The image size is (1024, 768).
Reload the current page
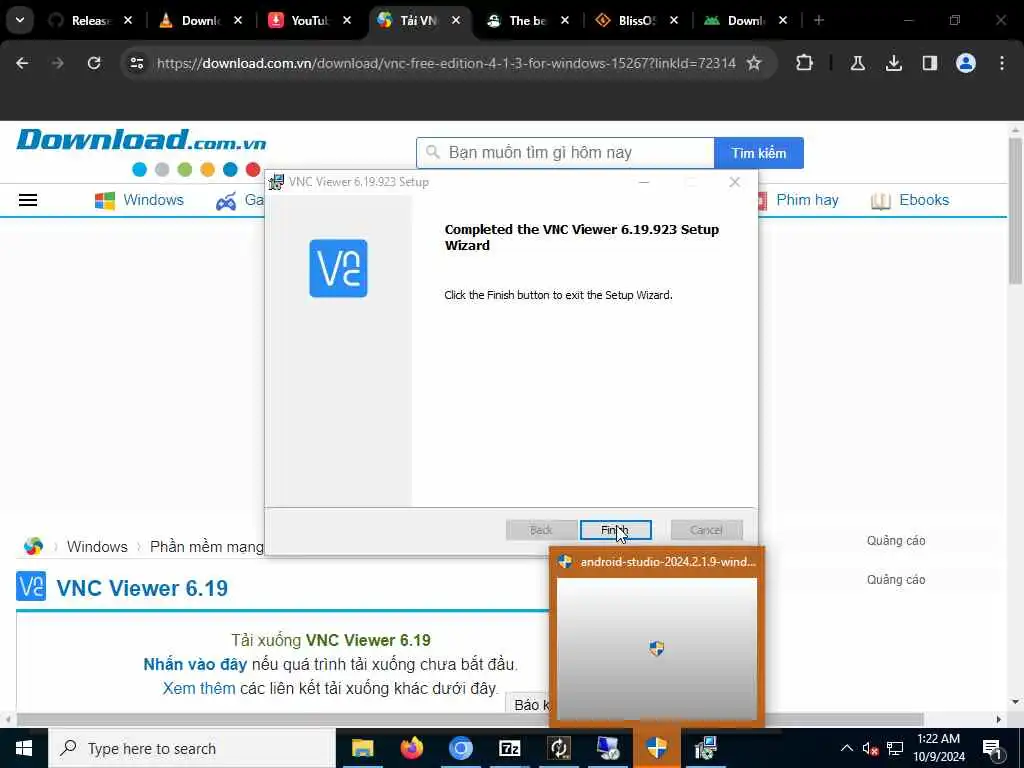pyautogui.click(x=94, y=63)
